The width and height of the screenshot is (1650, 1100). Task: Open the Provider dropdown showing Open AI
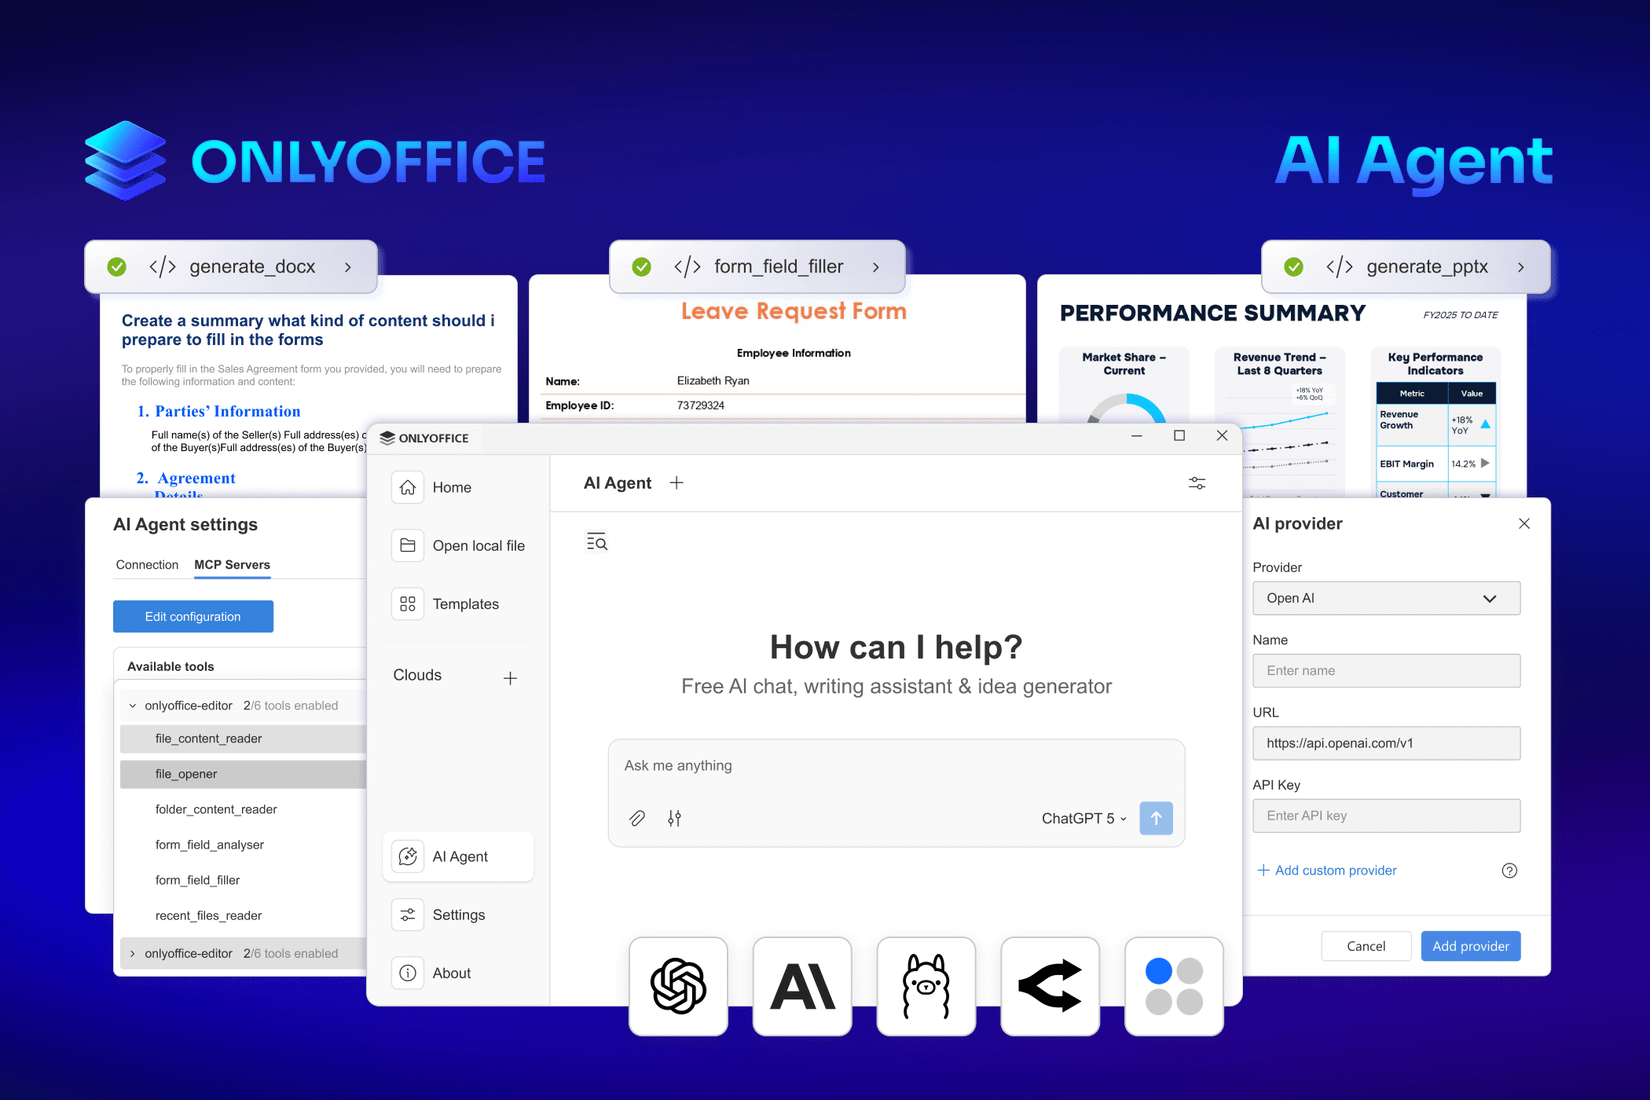coord(1386,598)
